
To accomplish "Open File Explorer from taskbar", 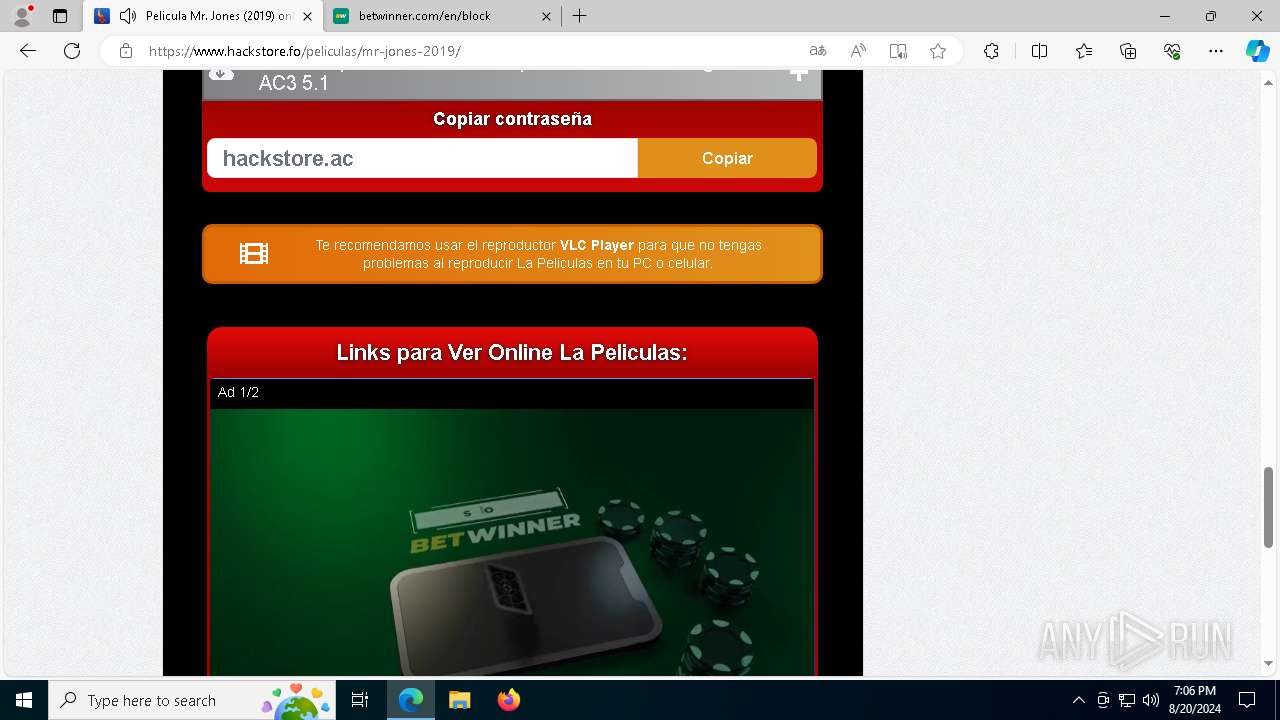I will tap(459, 700).
